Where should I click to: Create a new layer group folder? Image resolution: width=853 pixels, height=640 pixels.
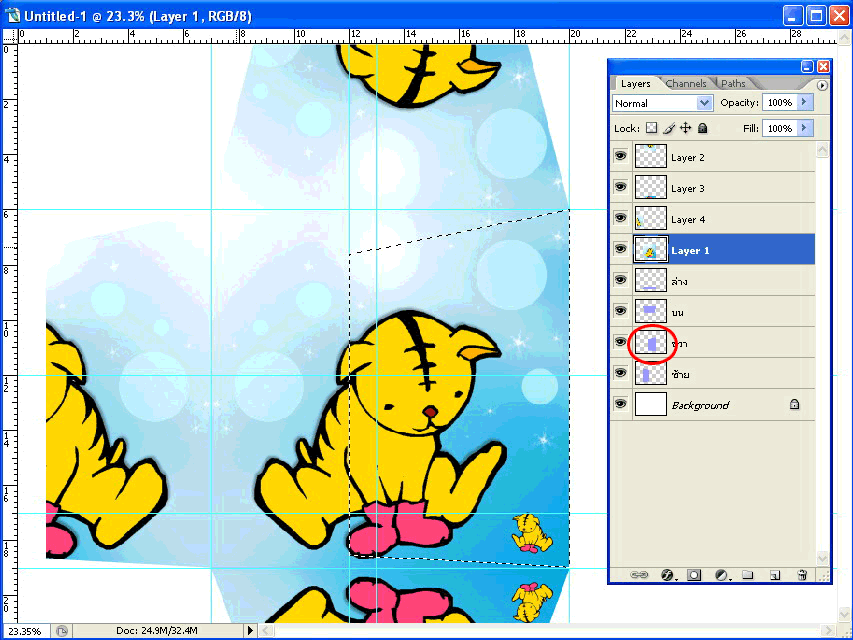pos(747,575)
